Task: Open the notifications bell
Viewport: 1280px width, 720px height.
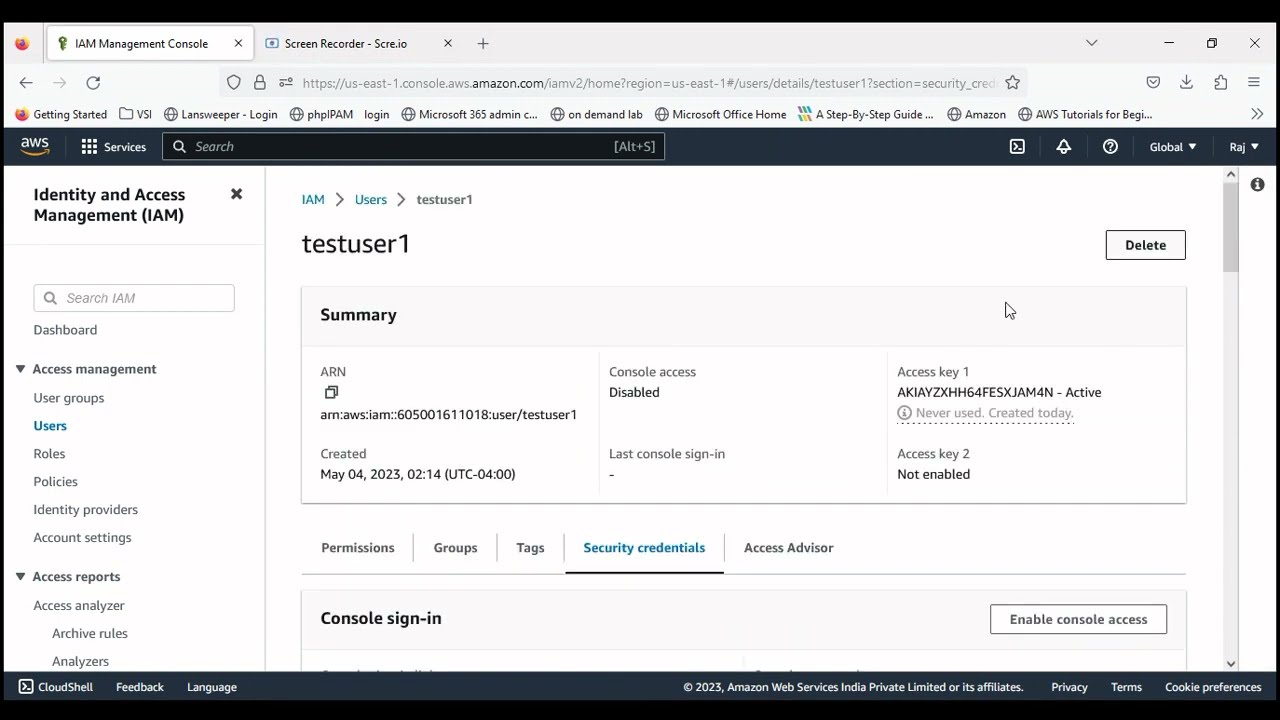Action: coord(1064,147)
